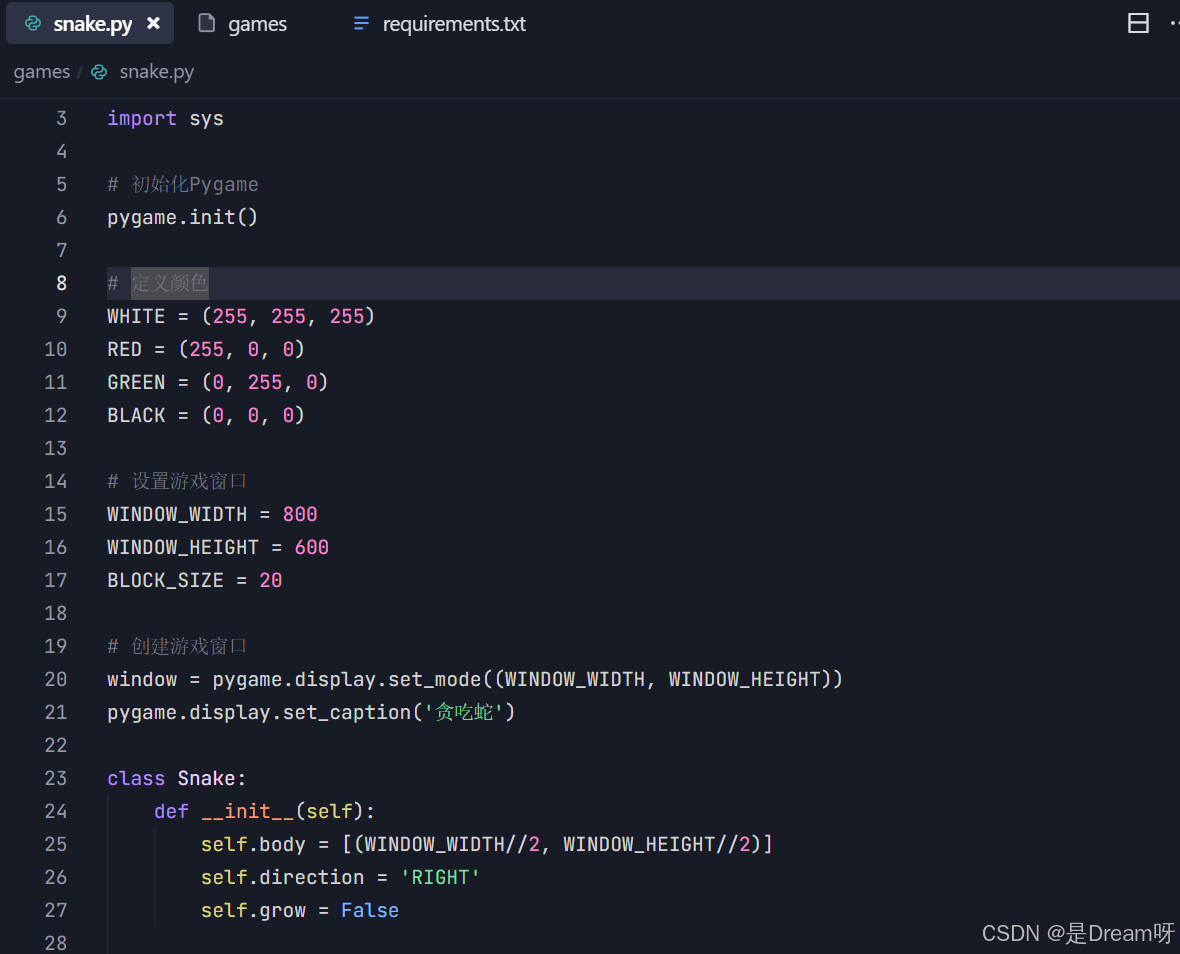Place cursor on the Snake class name

tap(206, 778)
